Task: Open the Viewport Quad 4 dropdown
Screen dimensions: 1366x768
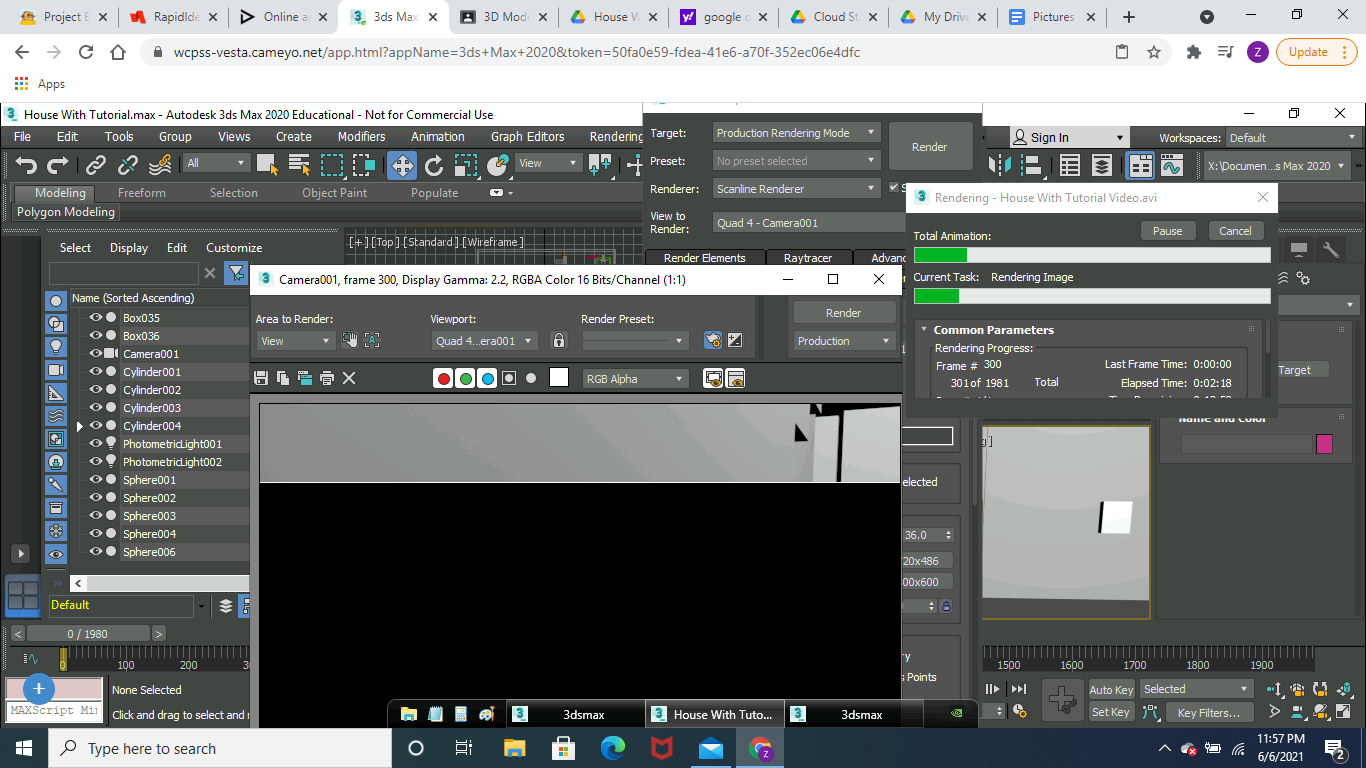Action: tap(485, 341)
